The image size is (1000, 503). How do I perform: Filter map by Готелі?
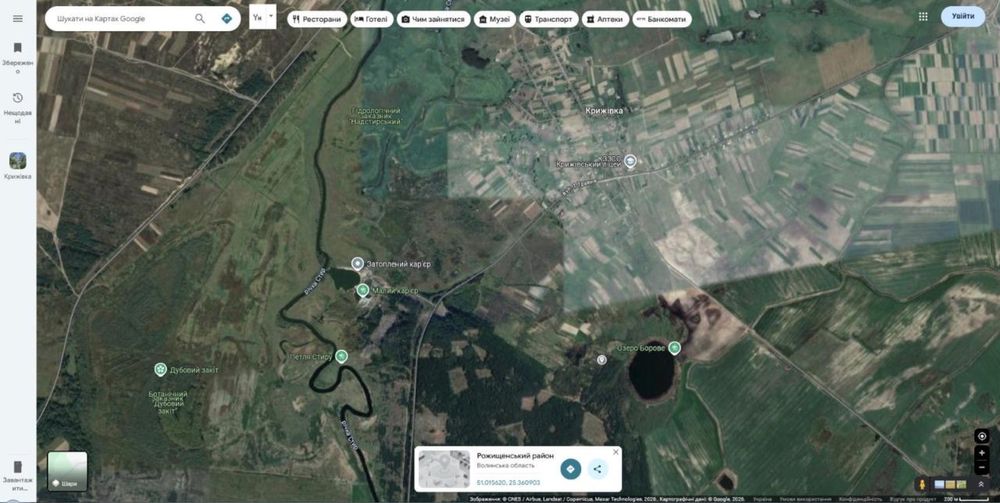372,19
